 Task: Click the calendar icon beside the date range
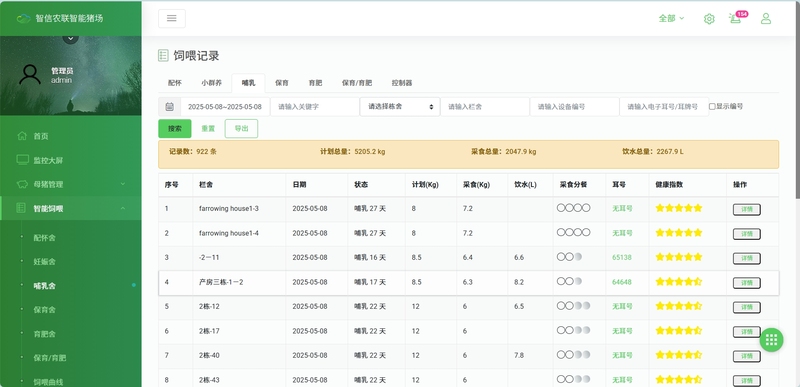pyautogui.click(x=169, y=107)
